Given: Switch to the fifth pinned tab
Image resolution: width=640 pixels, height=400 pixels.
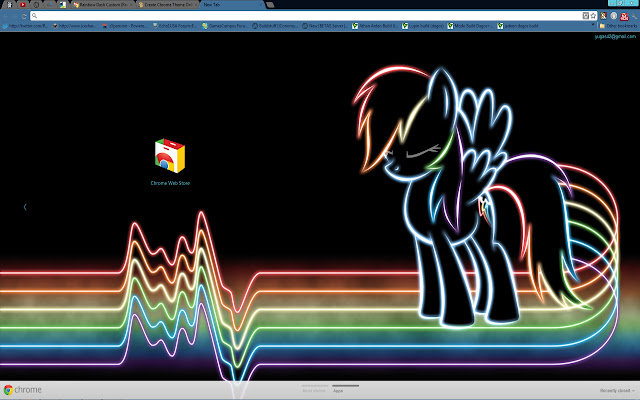Looking at the screenshot, I should pos(62,5).
